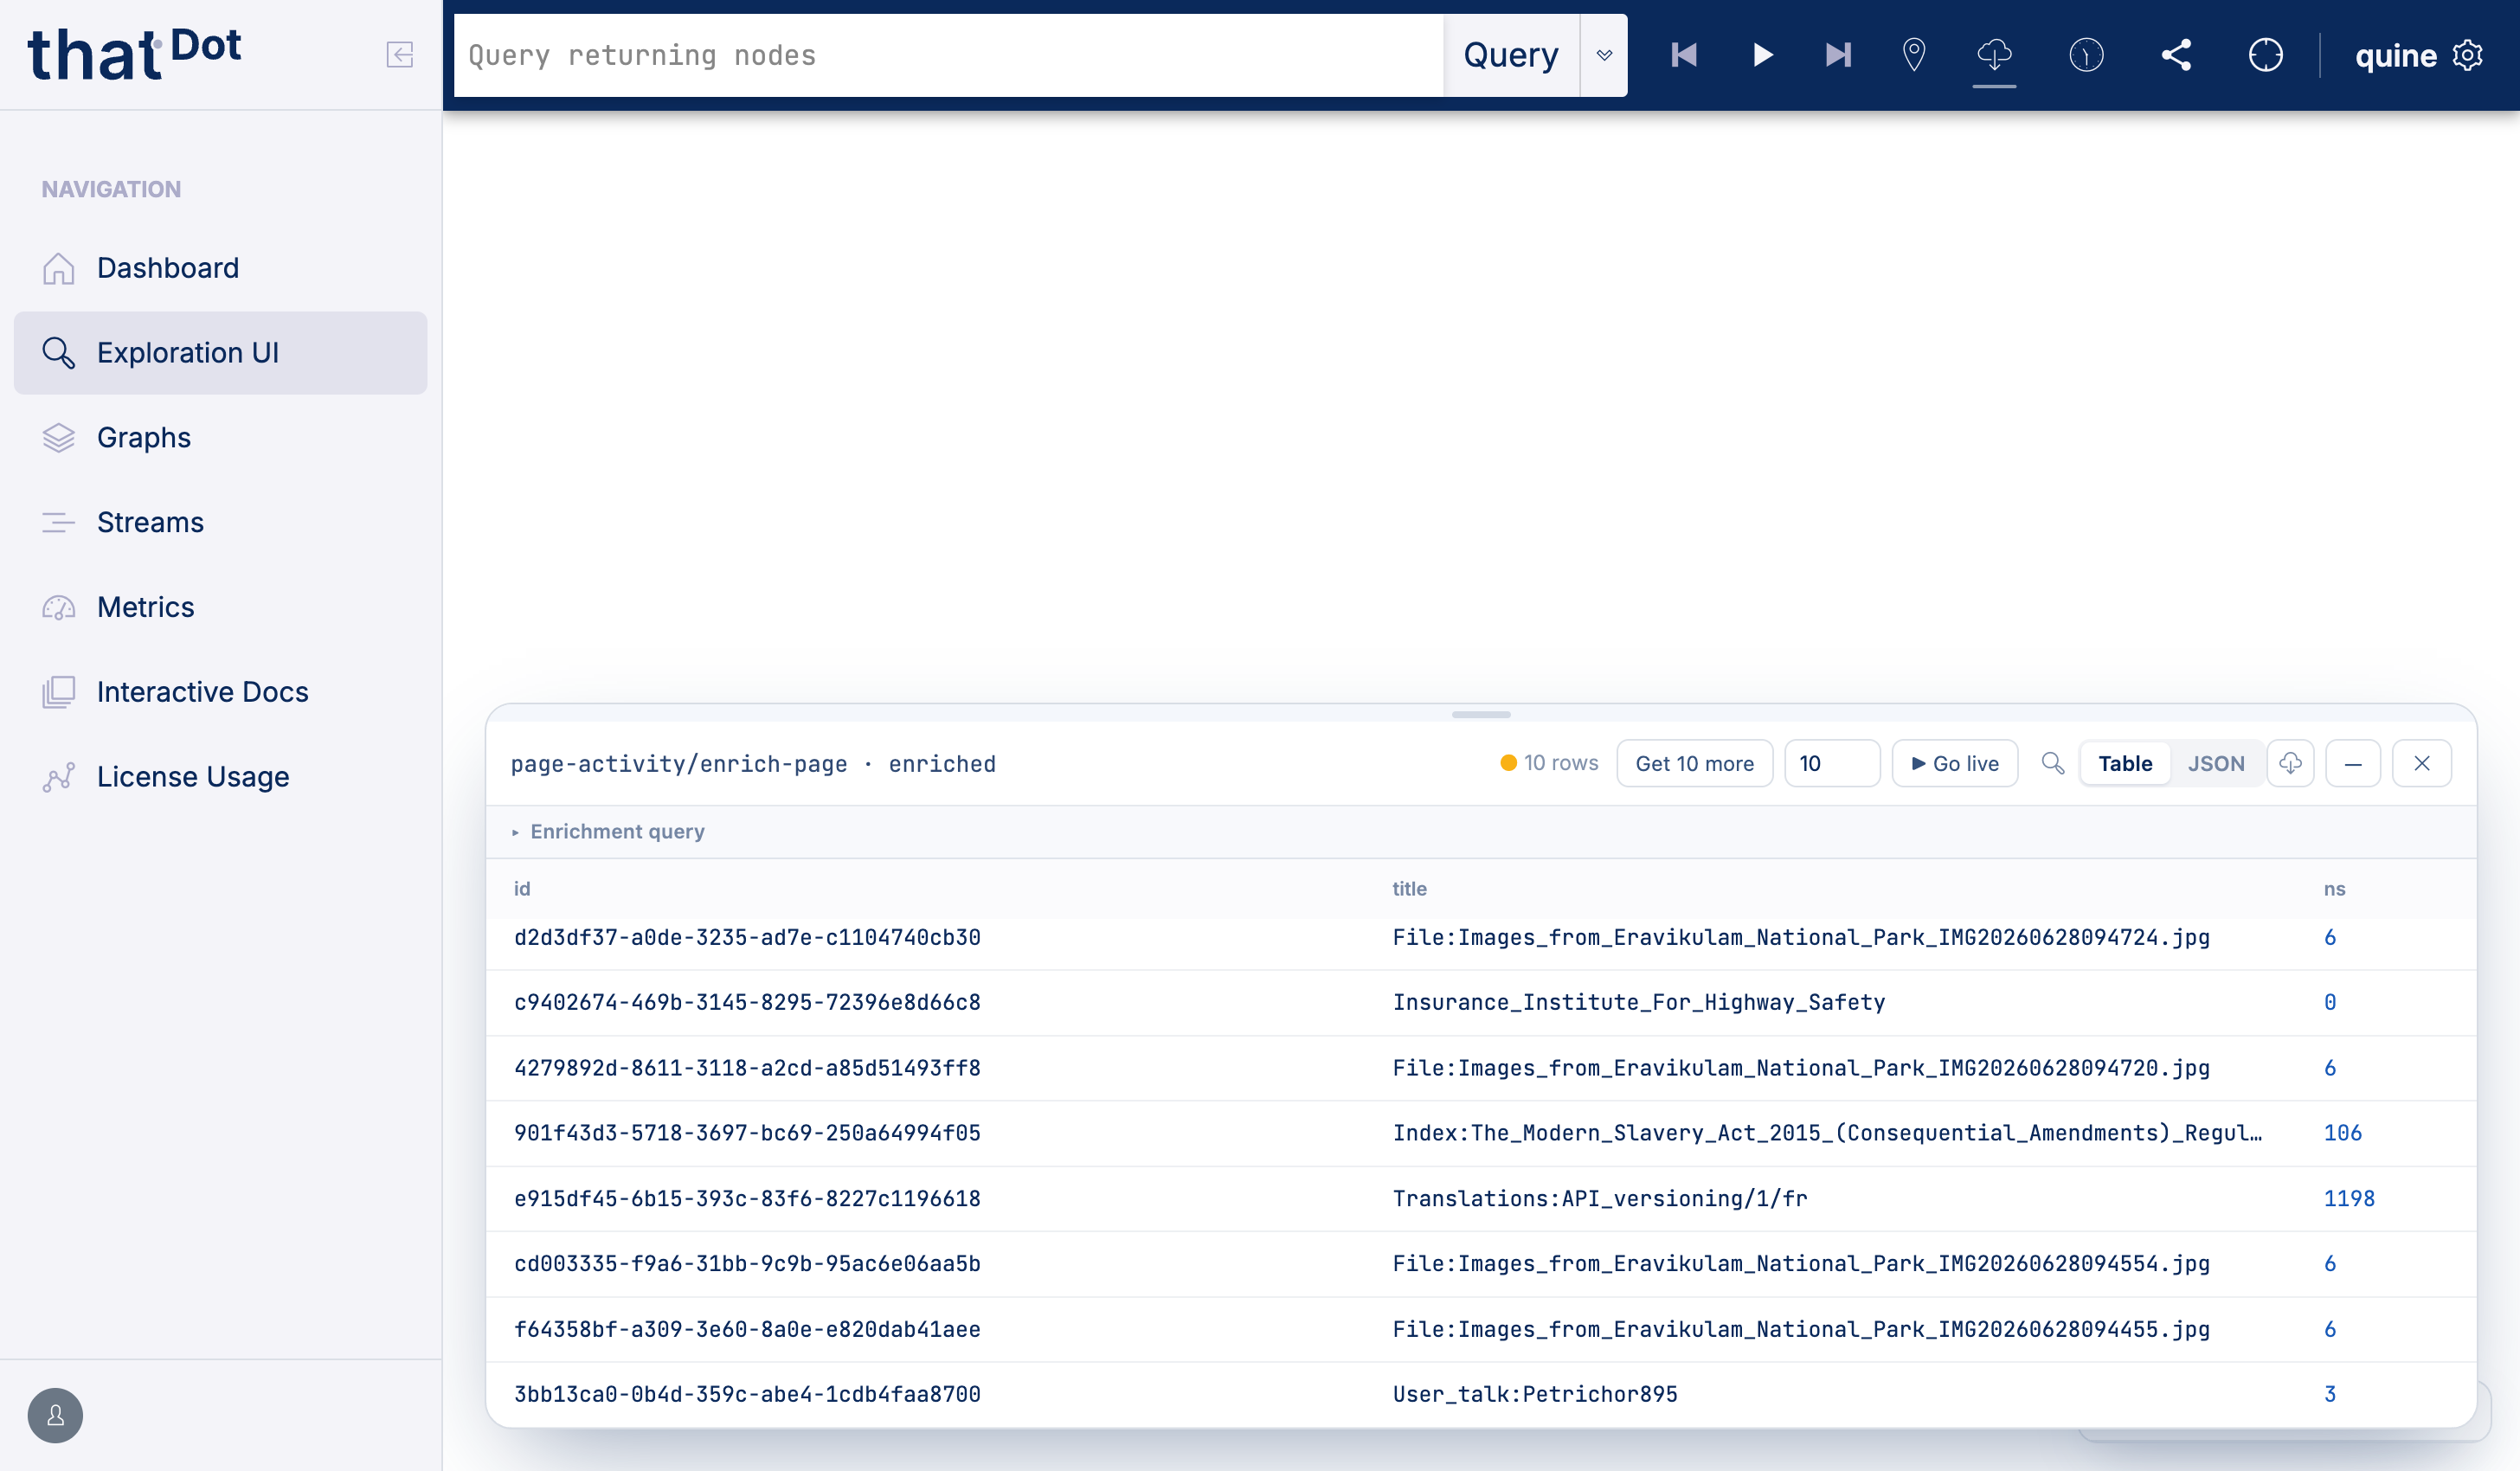The height and width of the screenshot is (1471, 2520).
Task: Select id c9402674-469b-3145-8295-72396e8d66c8
Action: 747,1002
